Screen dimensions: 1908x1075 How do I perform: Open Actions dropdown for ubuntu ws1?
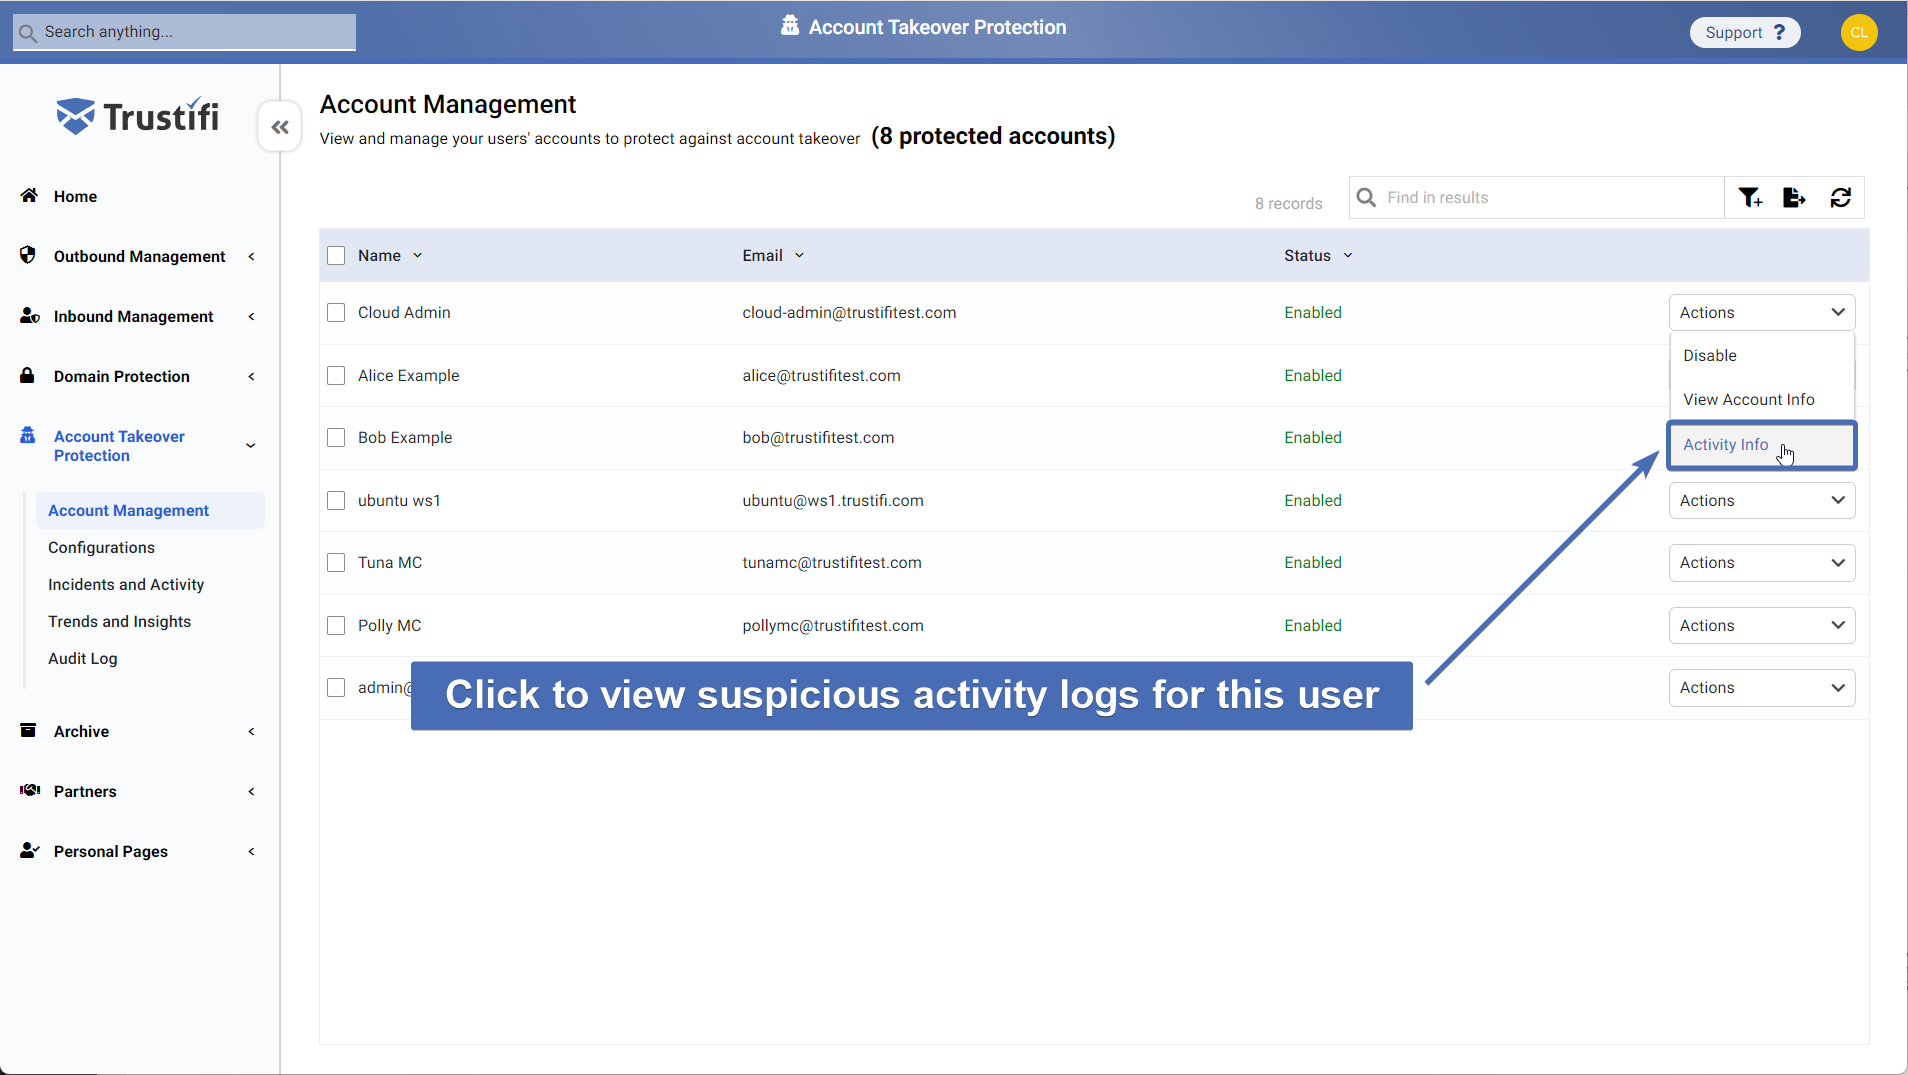click(1762, 500)
